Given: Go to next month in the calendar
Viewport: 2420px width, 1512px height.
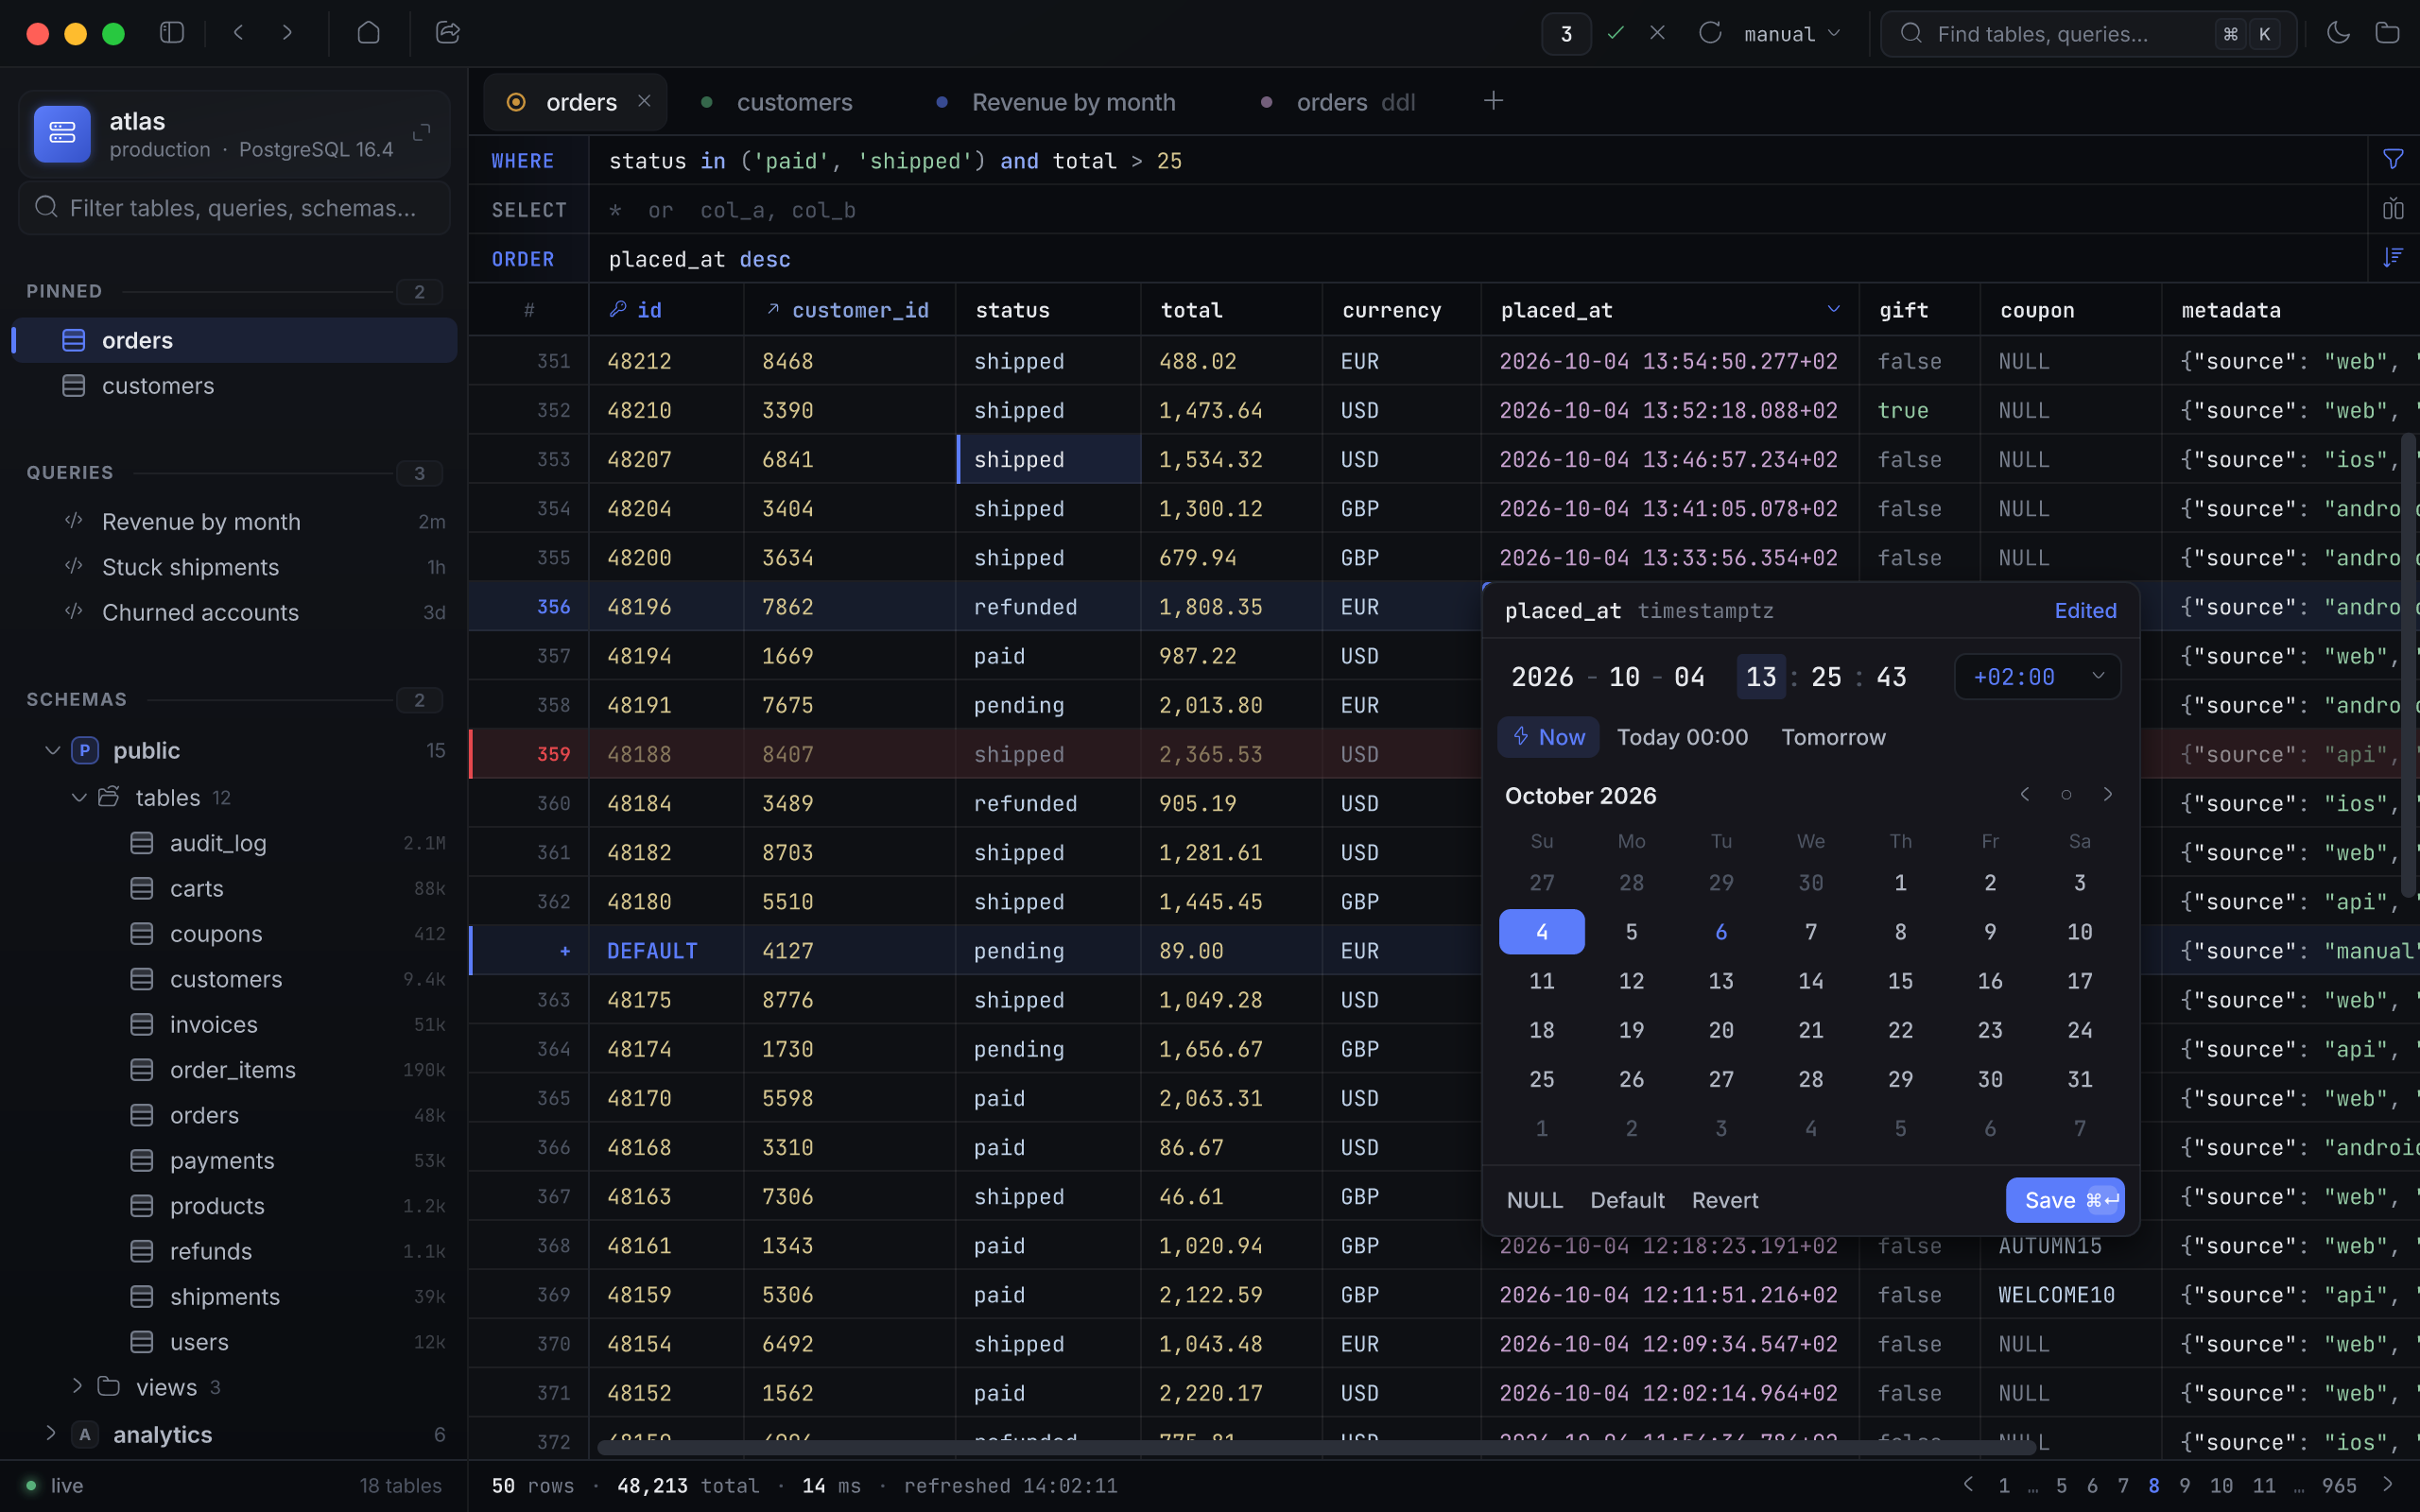Looking at the screenshot, I should 2107,794.
